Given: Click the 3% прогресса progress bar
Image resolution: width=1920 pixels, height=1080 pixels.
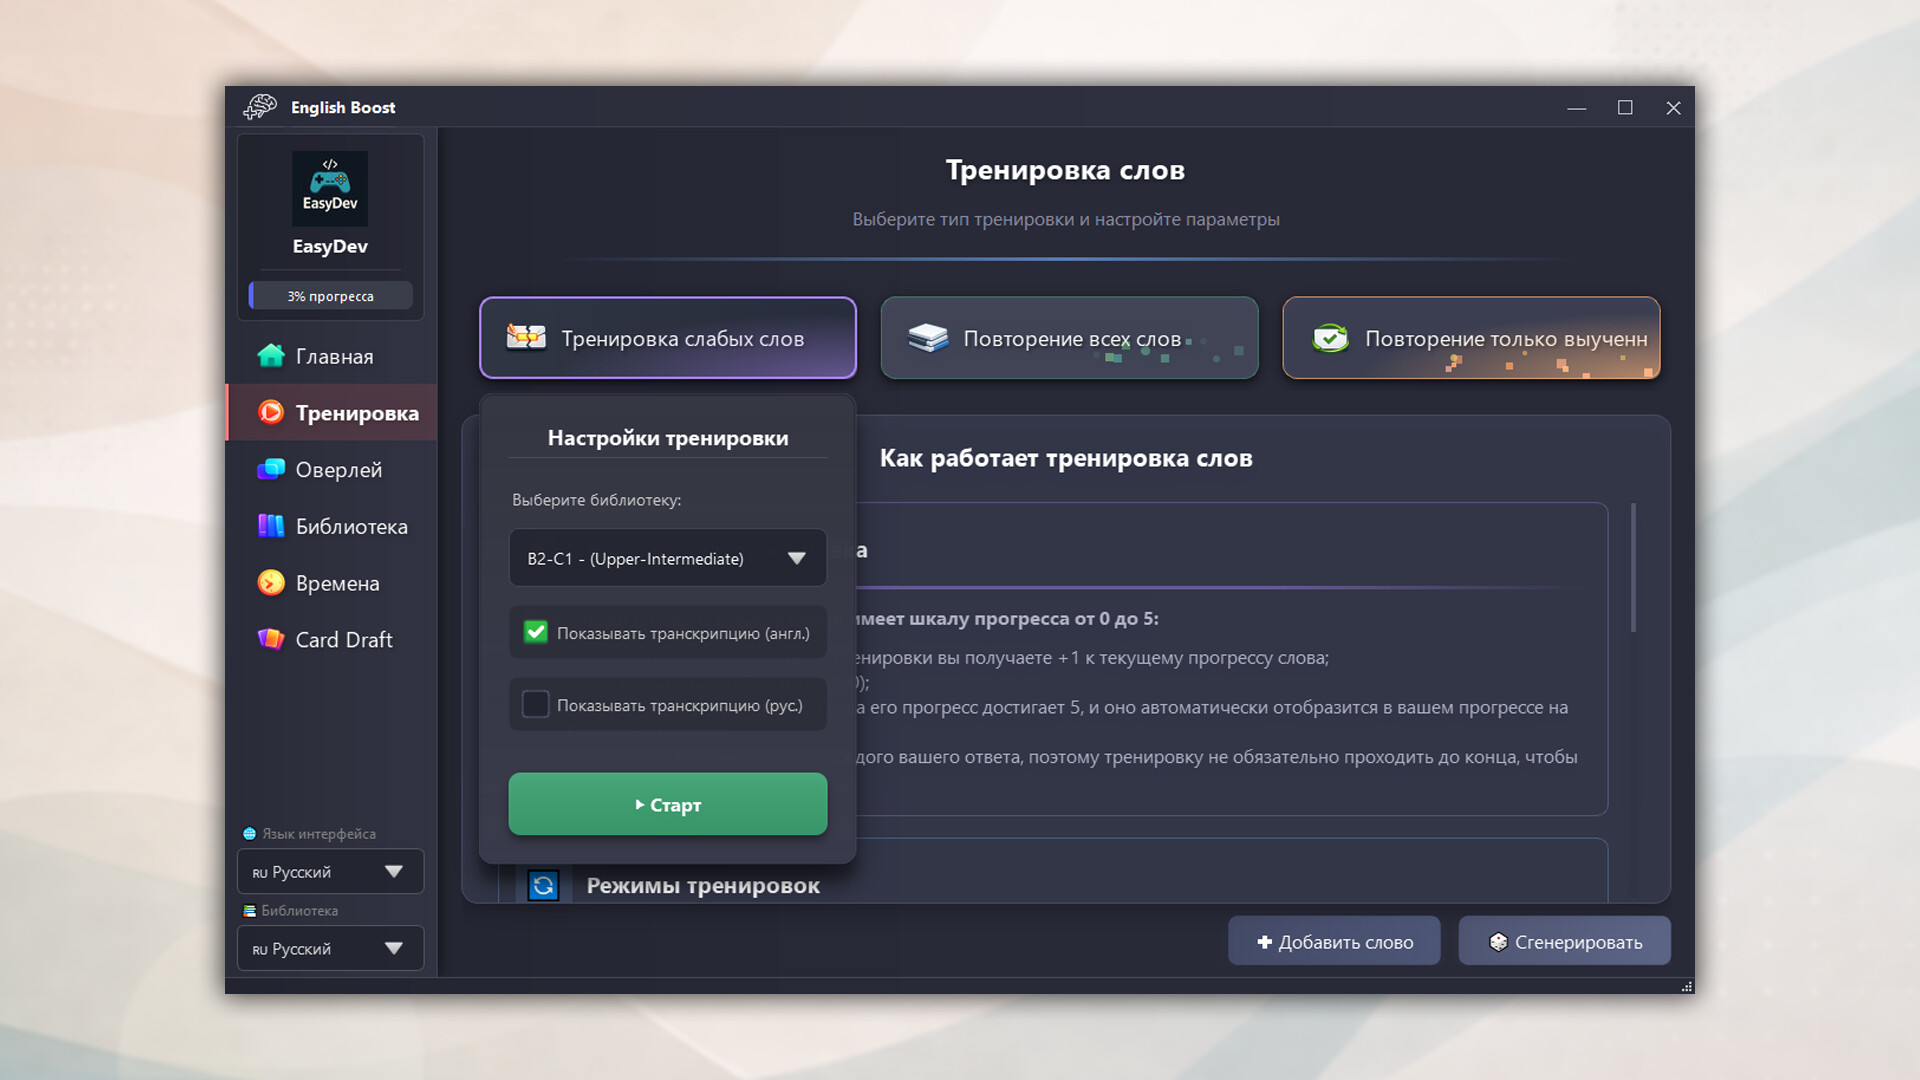Looking at the screenshot, I should (330, 295).
